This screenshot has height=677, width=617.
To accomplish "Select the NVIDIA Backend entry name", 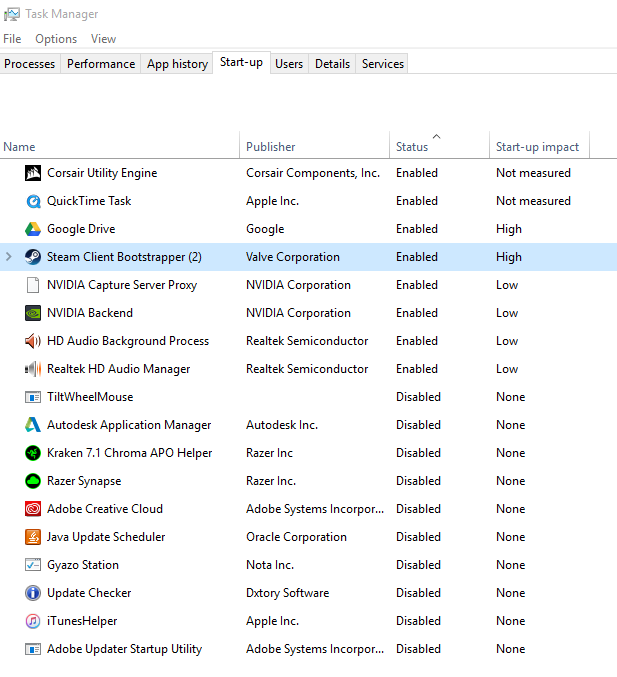I will (90, 313).
